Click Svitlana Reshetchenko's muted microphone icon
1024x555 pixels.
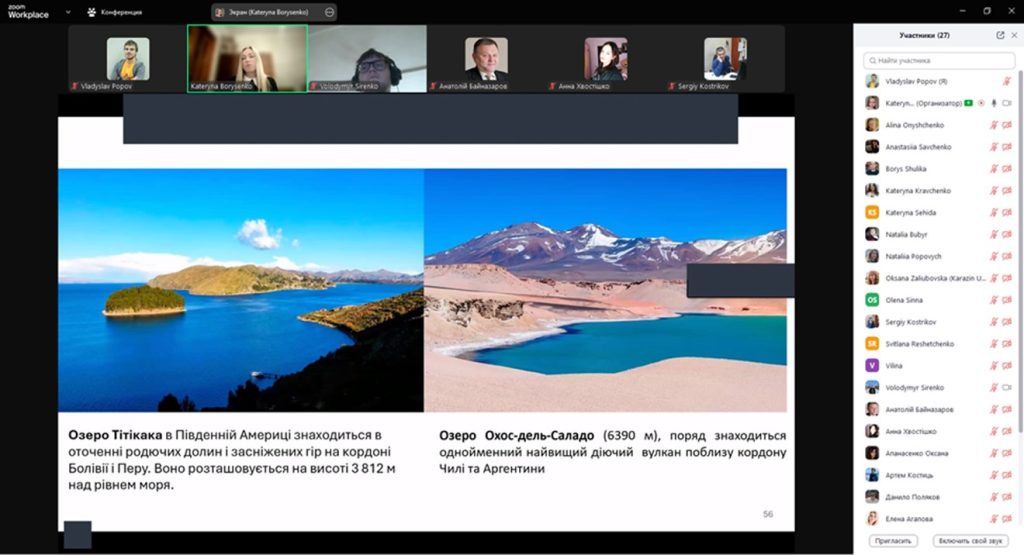994,343
